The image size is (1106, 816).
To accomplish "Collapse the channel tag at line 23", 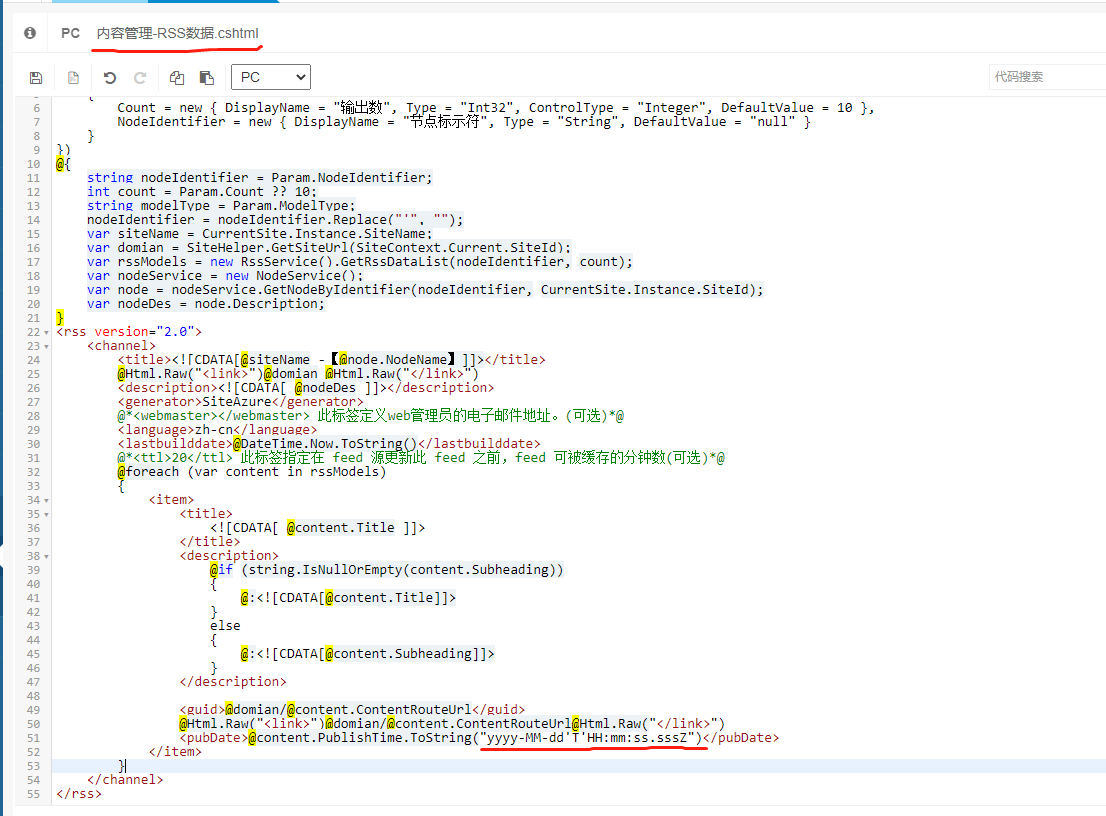I will pyautogui.click(x=49, y=346).
